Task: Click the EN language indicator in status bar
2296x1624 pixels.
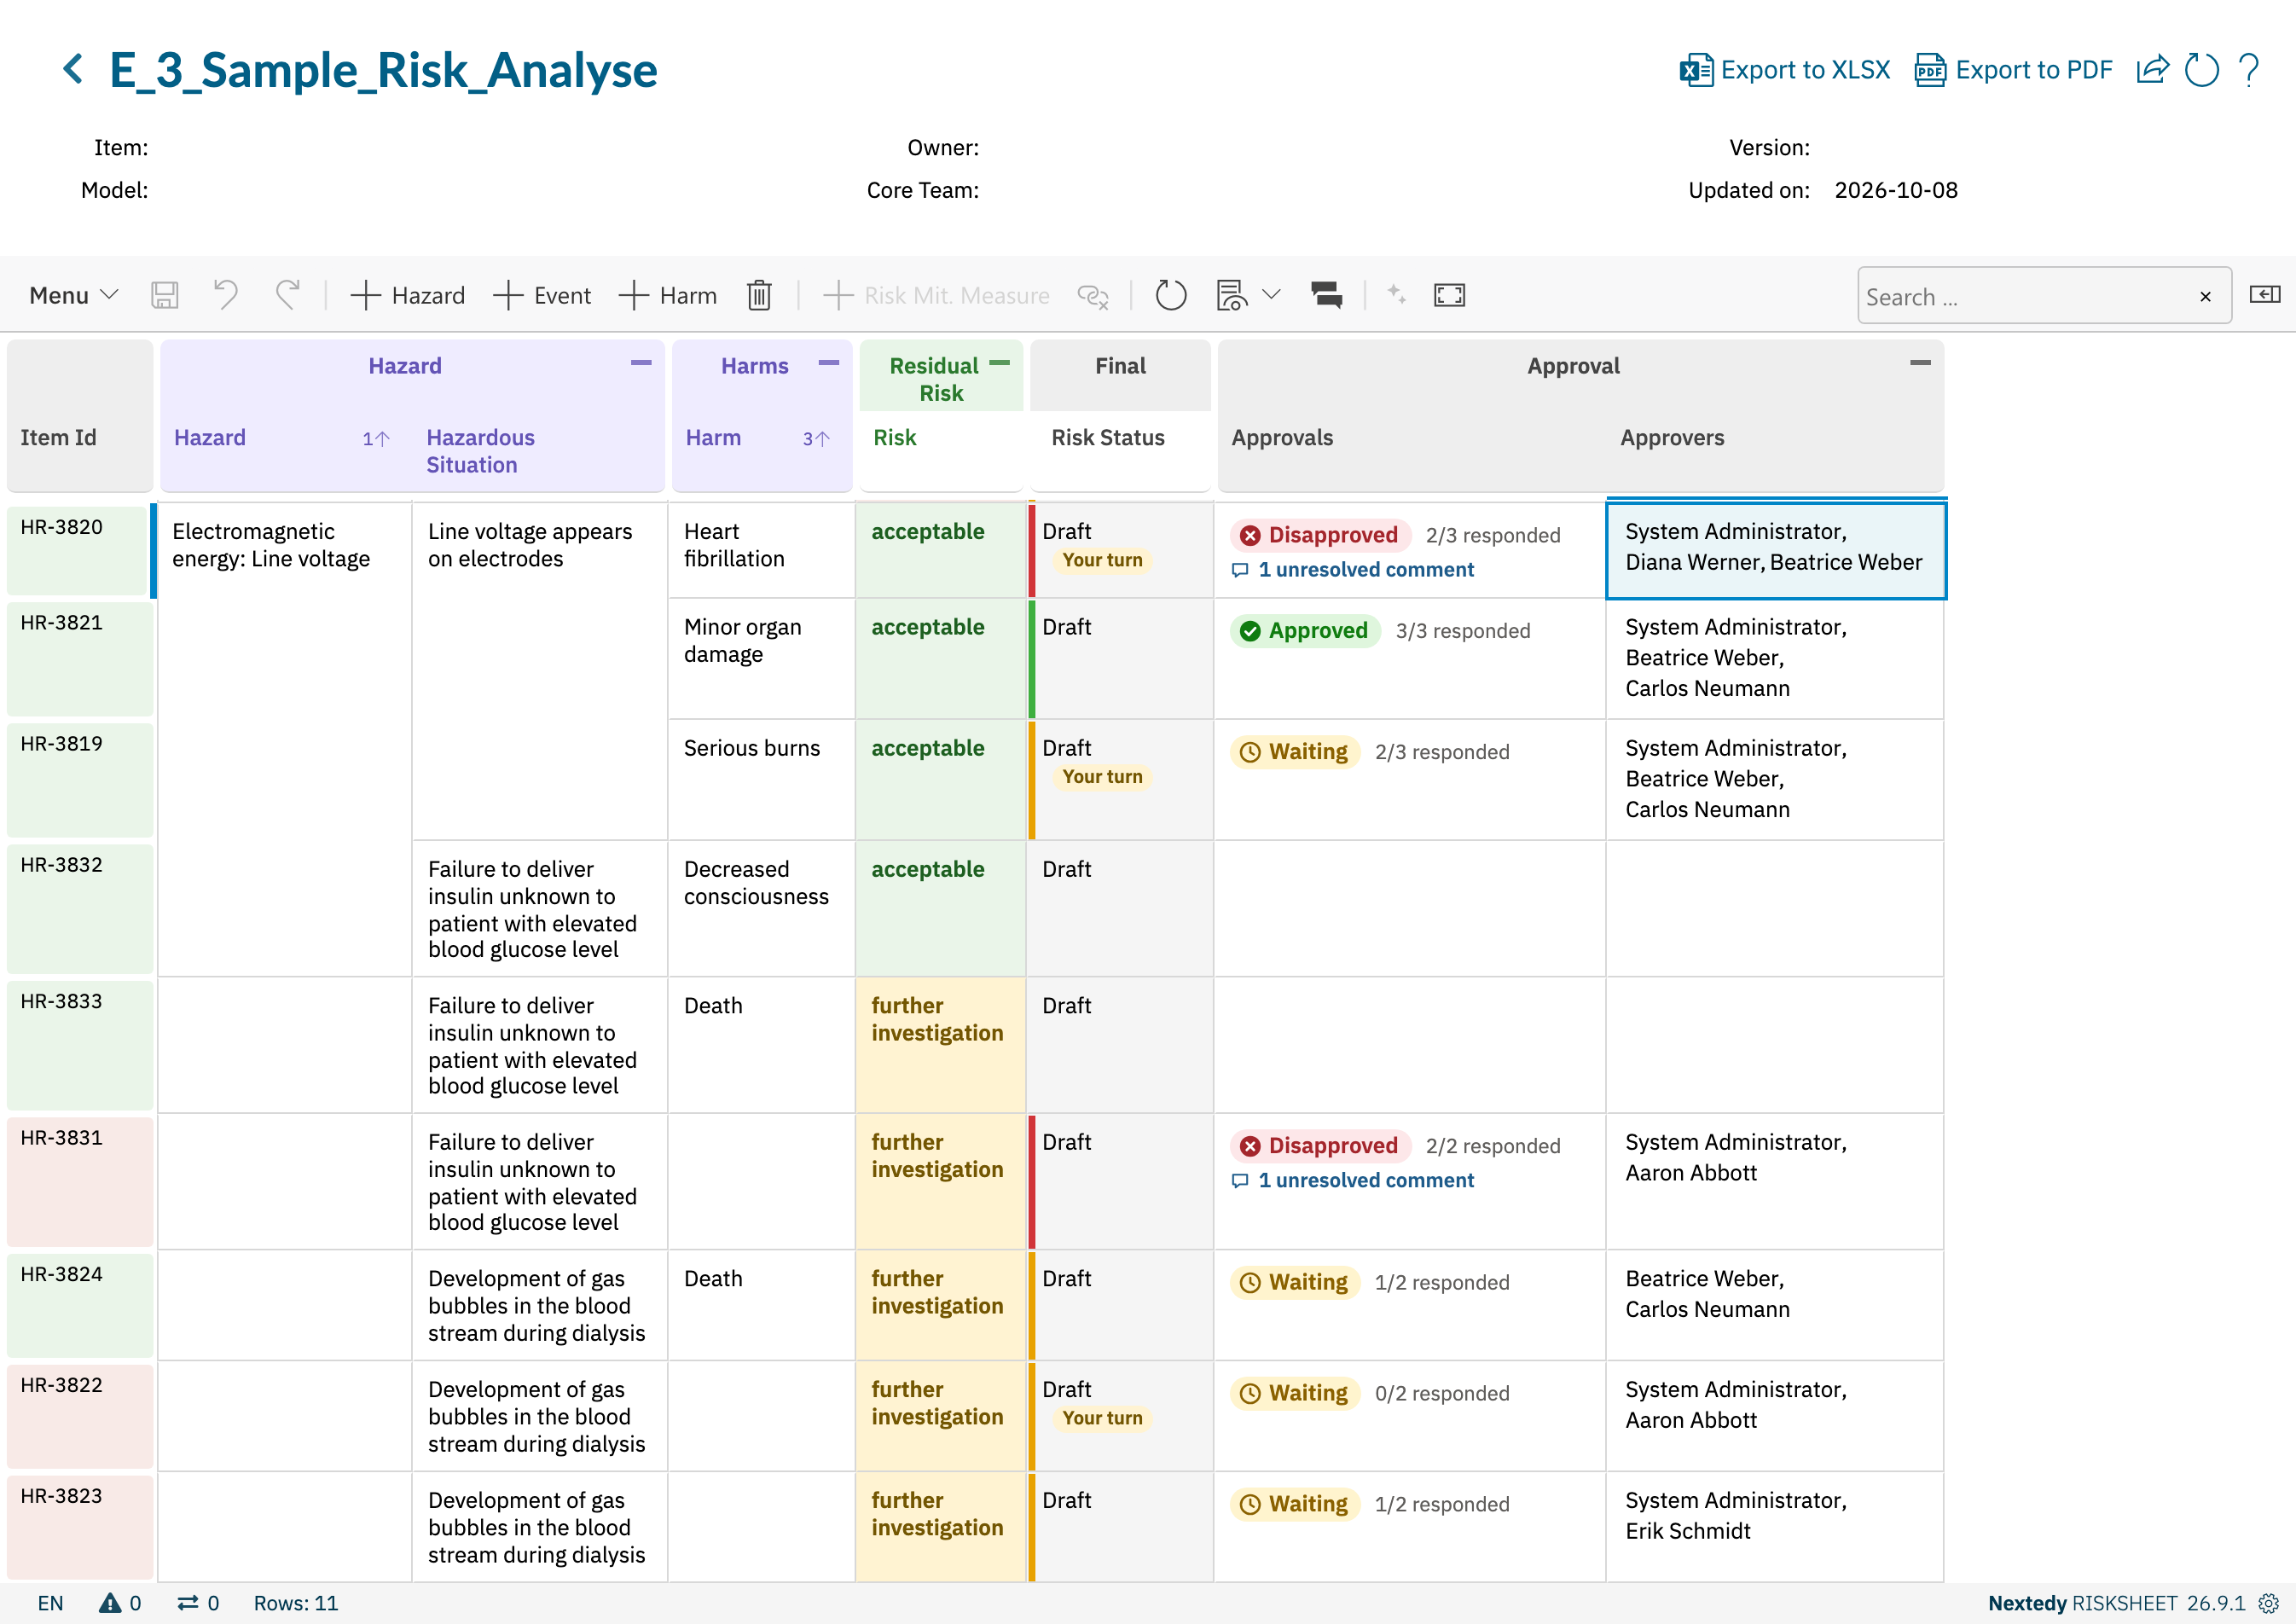Action: (50, 1603)
